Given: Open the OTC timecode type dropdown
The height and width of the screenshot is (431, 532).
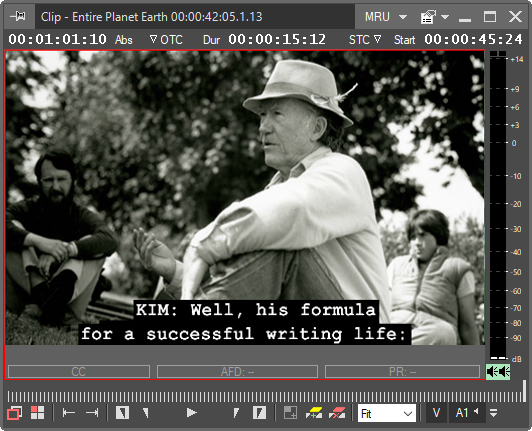Looking at the screenshot, I should point(166,40).
